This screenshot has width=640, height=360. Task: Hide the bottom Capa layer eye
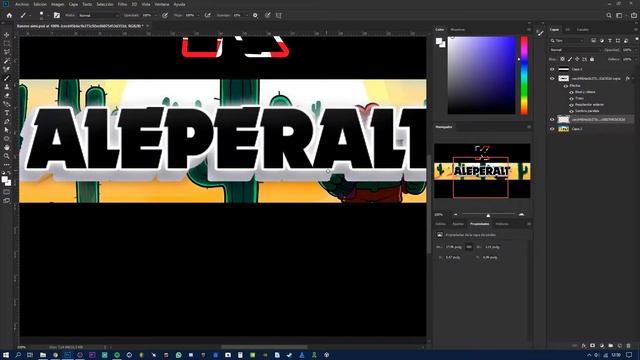(x=552, y=129)
